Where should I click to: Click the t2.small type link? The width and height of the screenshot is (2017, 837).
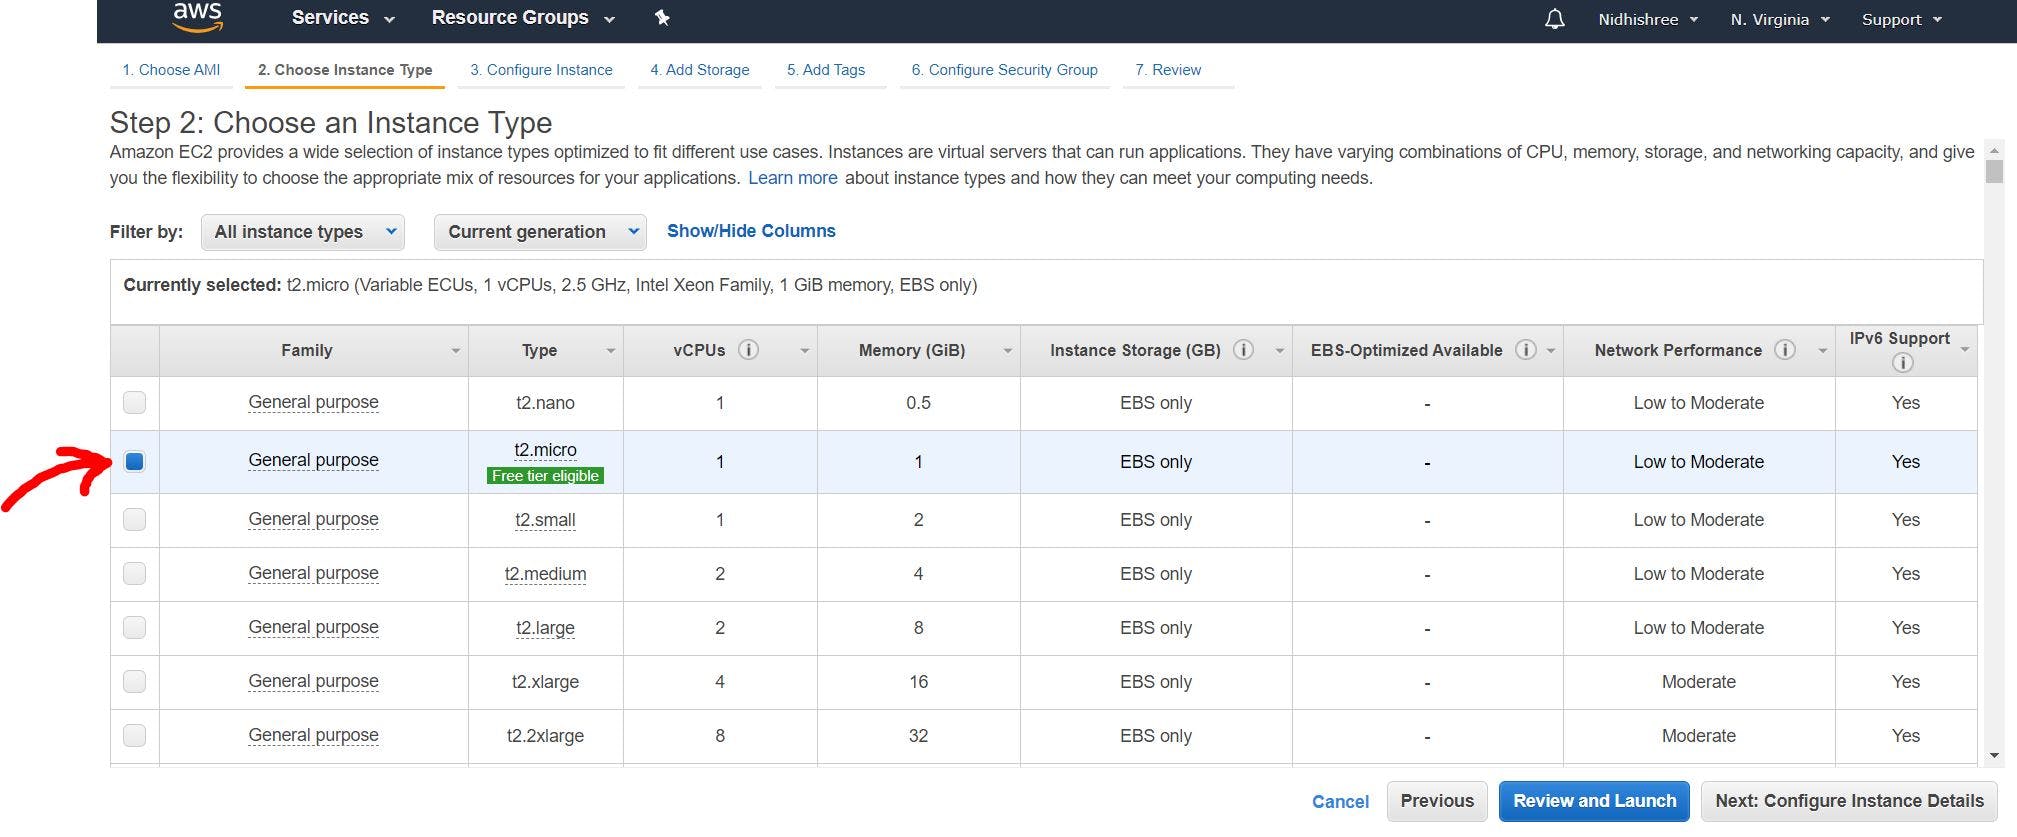click(x=545, y=520)
